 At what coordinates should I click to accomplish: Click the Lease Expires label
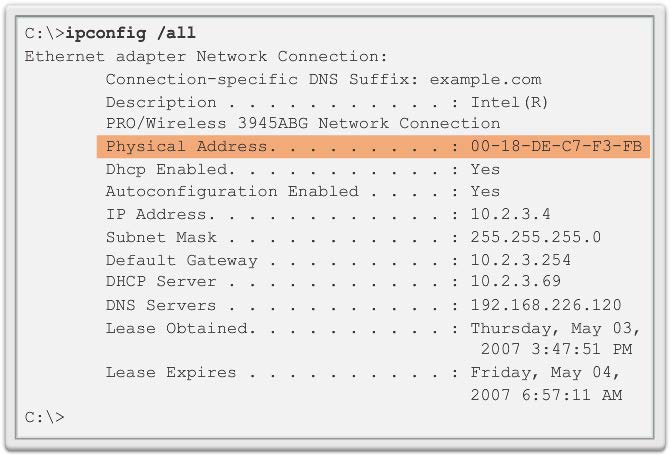click(x=171, y=373)
